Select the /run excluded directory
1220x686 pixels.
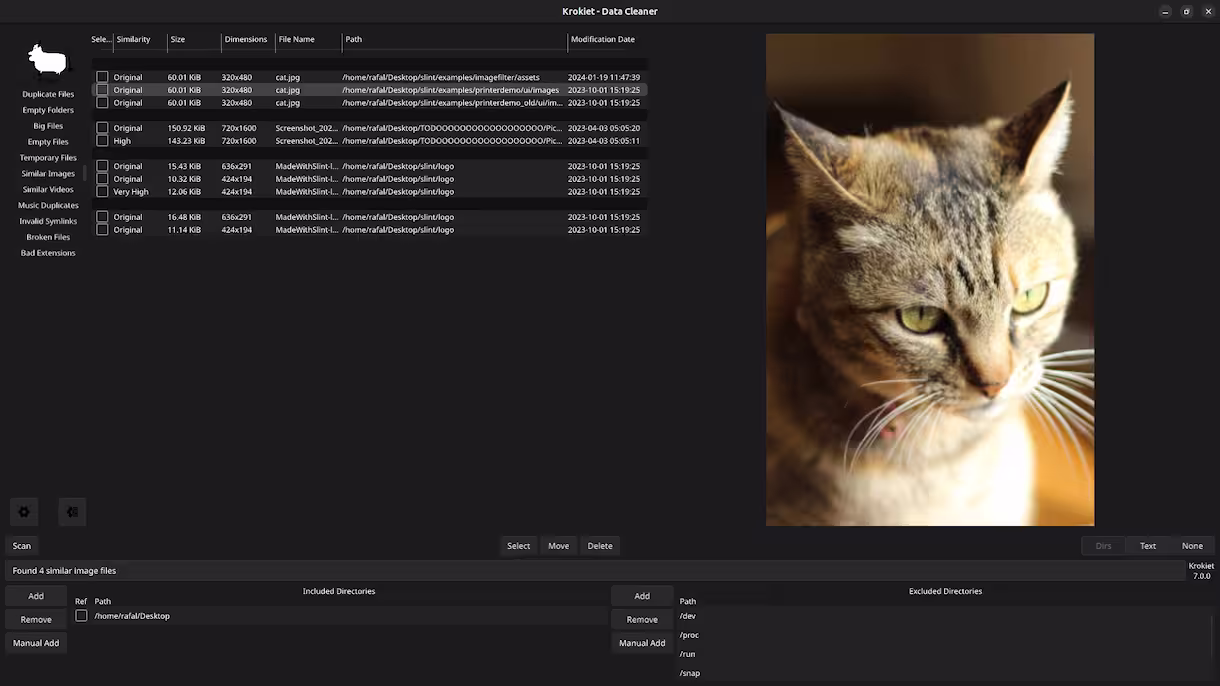pos(687,654)
